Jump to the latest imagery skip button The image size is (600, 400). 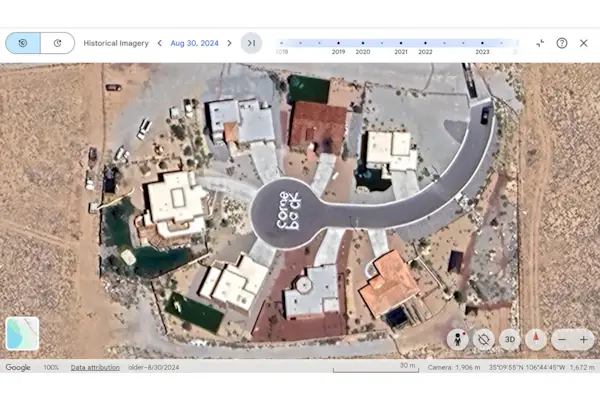pyautogui.click(x=251, y=43)
